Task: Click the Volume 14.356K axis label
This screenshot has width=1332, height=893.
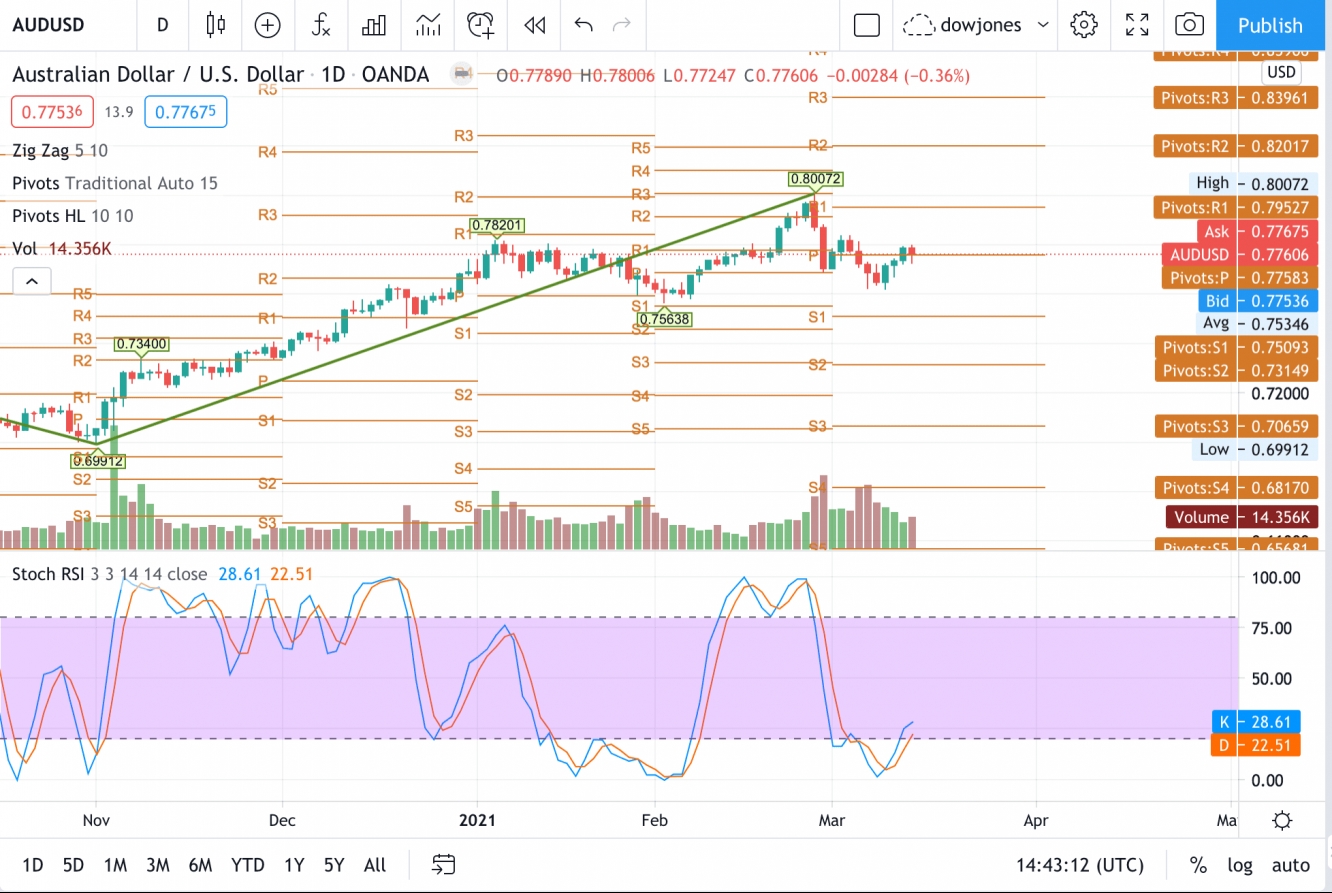Action: [x=1241, y=517]
